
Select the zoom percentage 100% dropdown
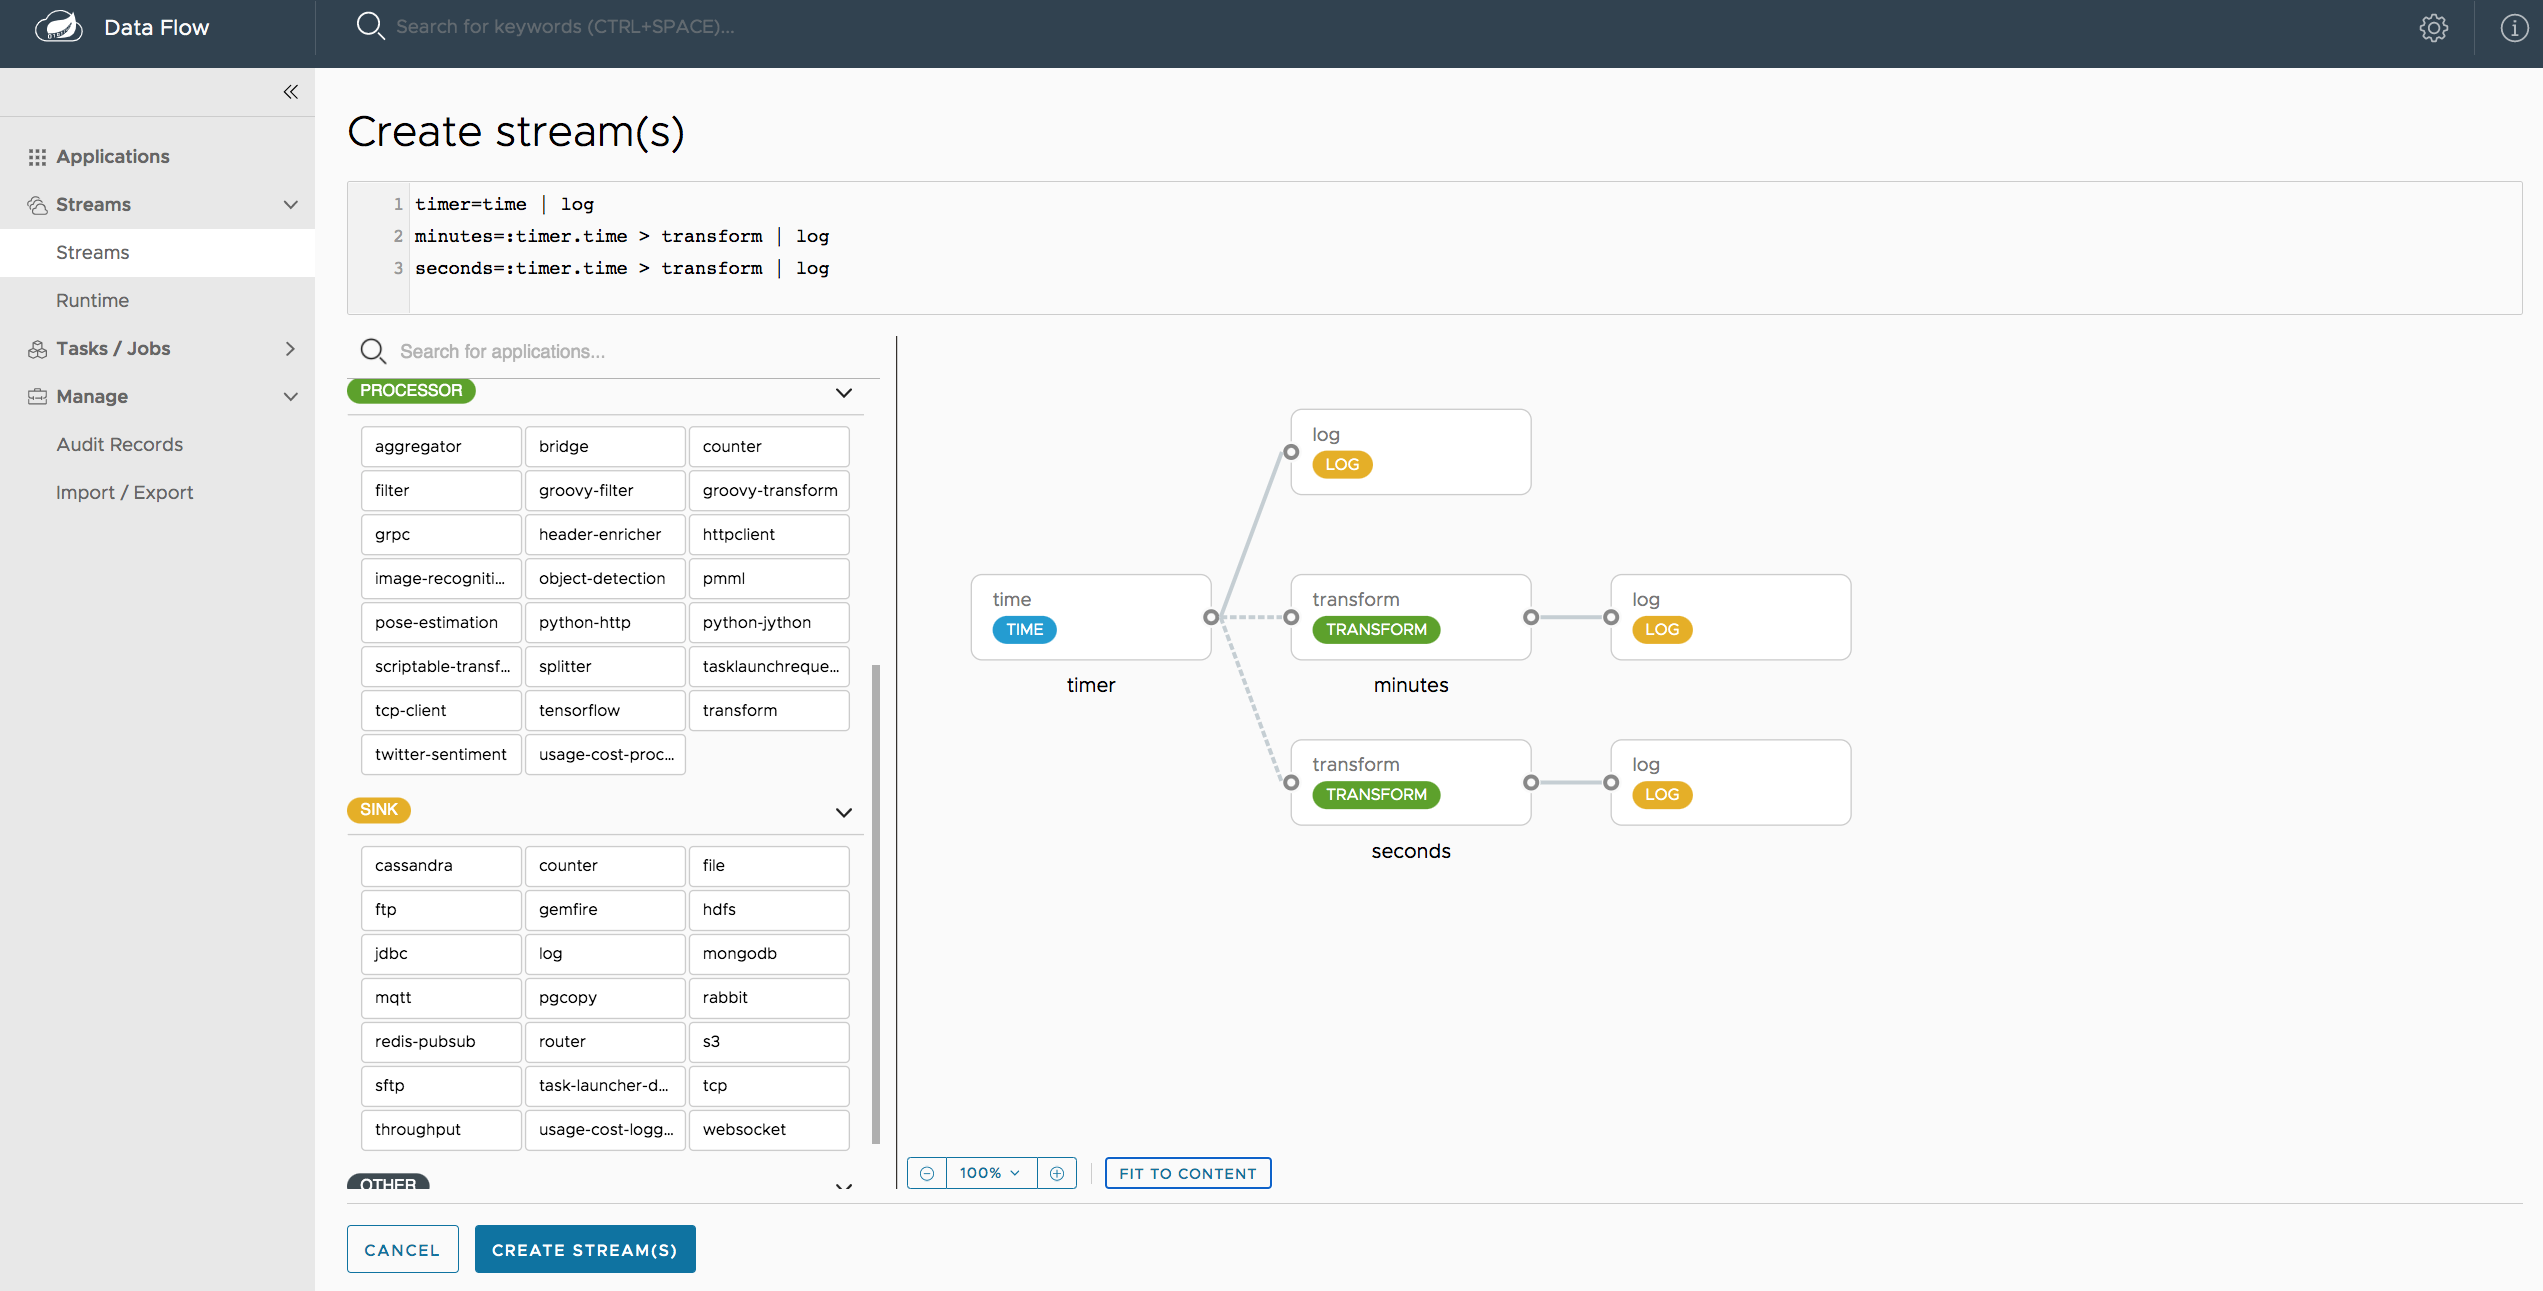click(989, 1172)
